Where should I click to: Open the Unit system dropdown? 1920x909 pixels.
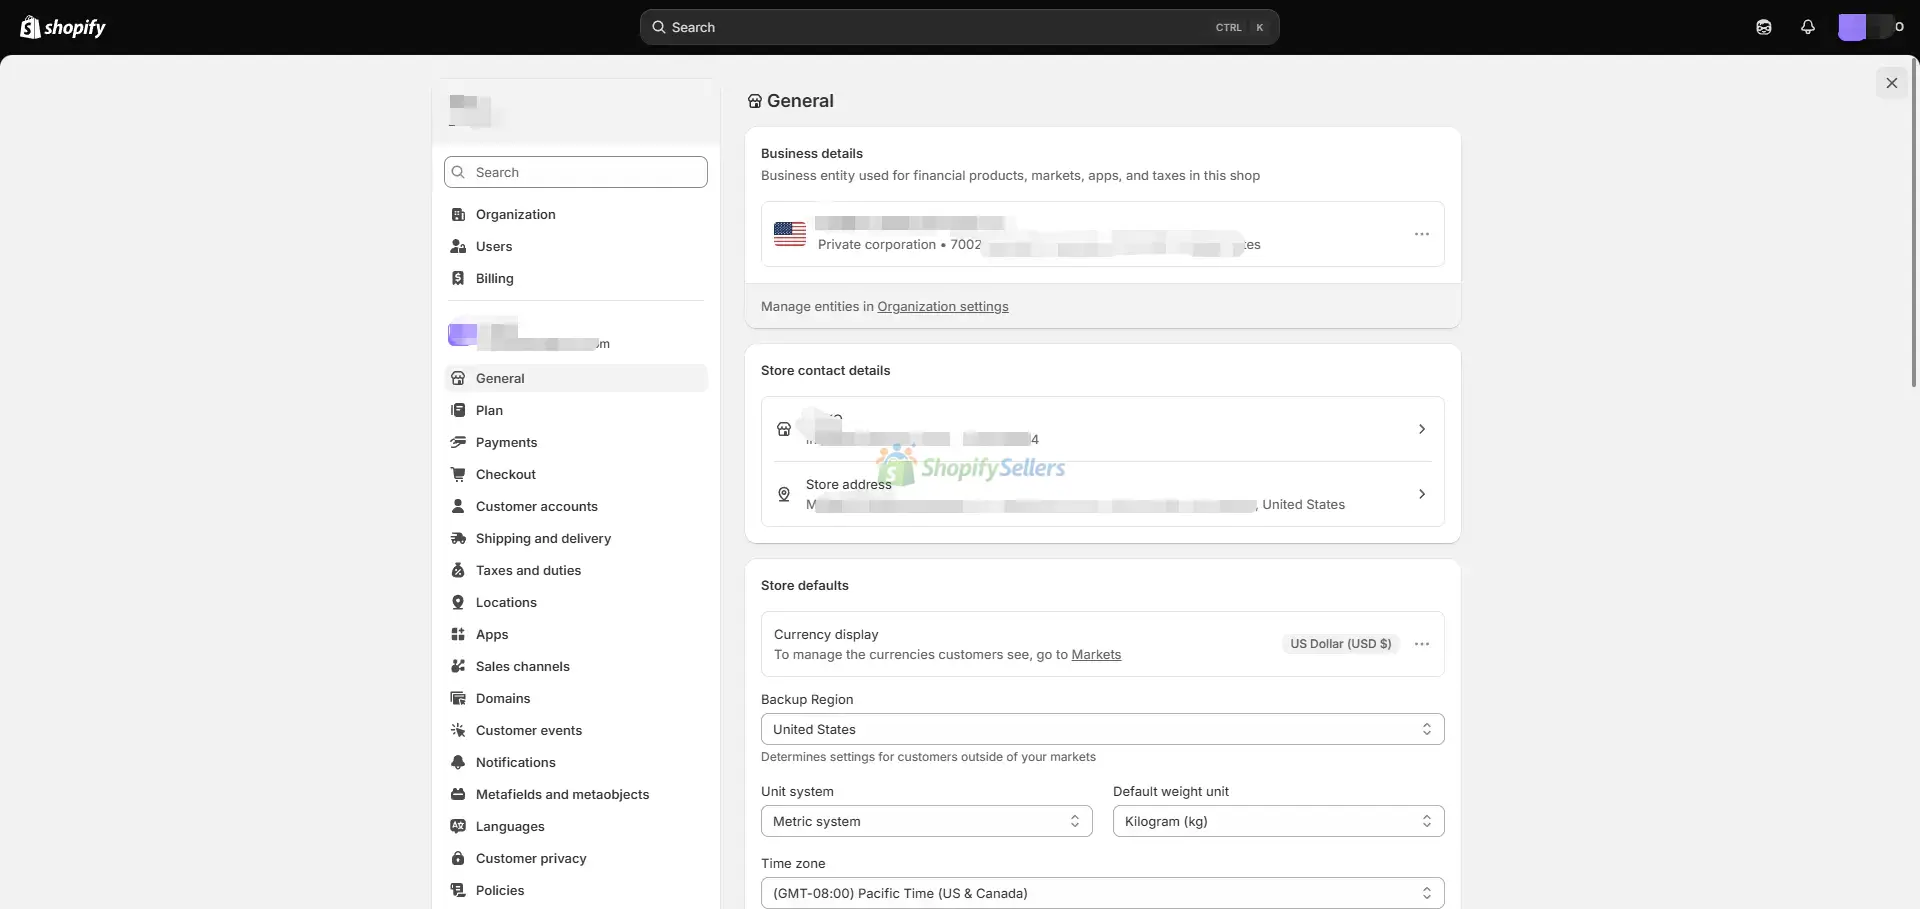pos(927,821)
